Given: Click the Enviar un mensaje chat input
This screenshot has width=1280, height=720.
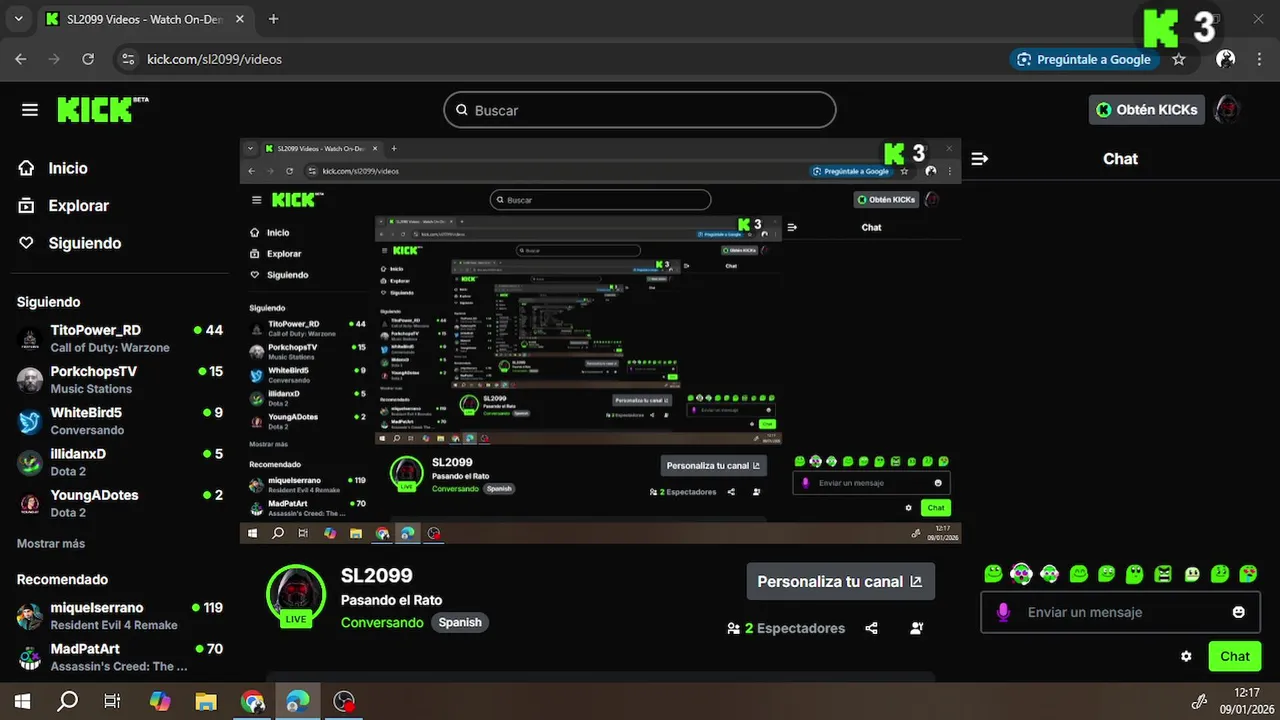Looking at the screenshot, I should pyautogui.click(x=1121, y=612).
